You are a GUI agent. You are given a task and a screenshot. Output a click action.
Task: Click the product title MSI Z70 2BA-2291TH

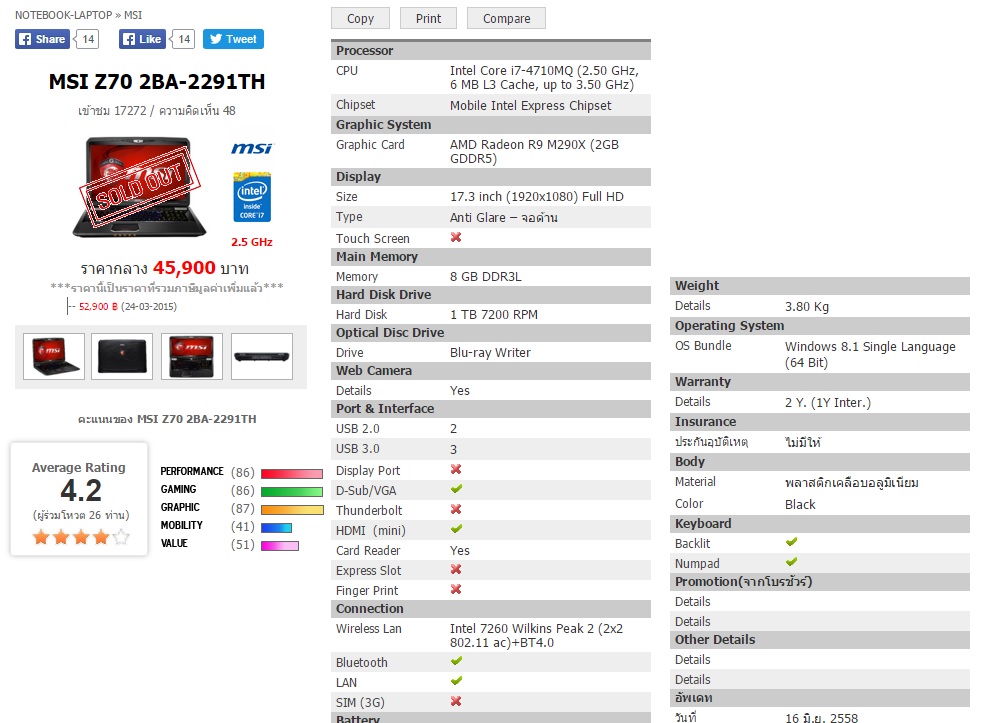(x=157, y=82)
